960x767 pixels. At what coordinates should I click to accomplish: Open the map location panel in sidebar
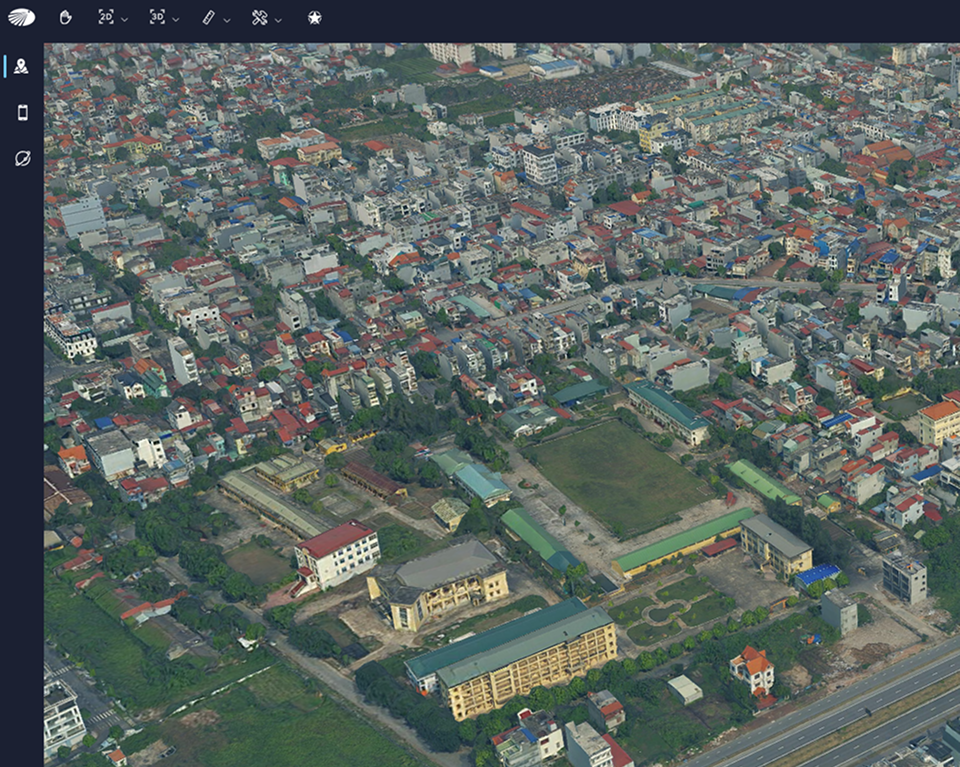[x=22, y=66]
